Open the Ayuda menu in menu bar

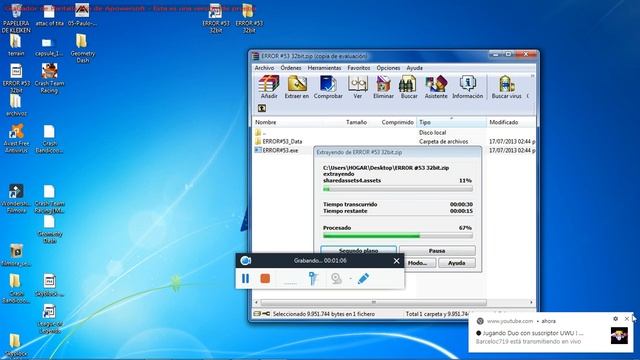click(x=414, y=68)
